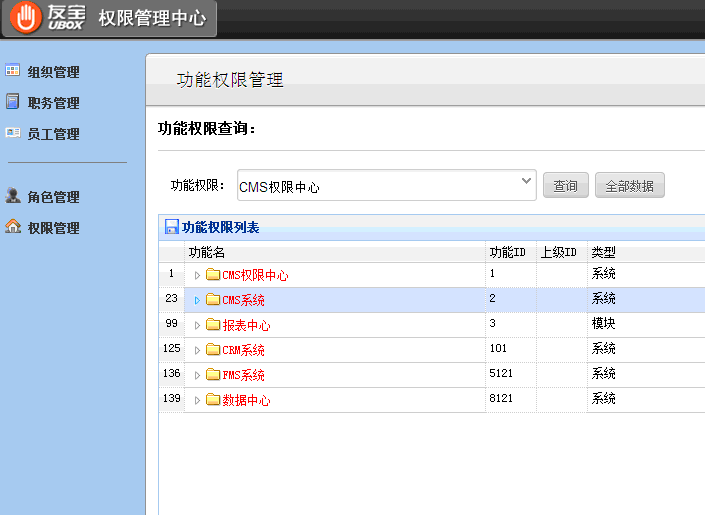Click the 上级ID column header

coord(562,252)
